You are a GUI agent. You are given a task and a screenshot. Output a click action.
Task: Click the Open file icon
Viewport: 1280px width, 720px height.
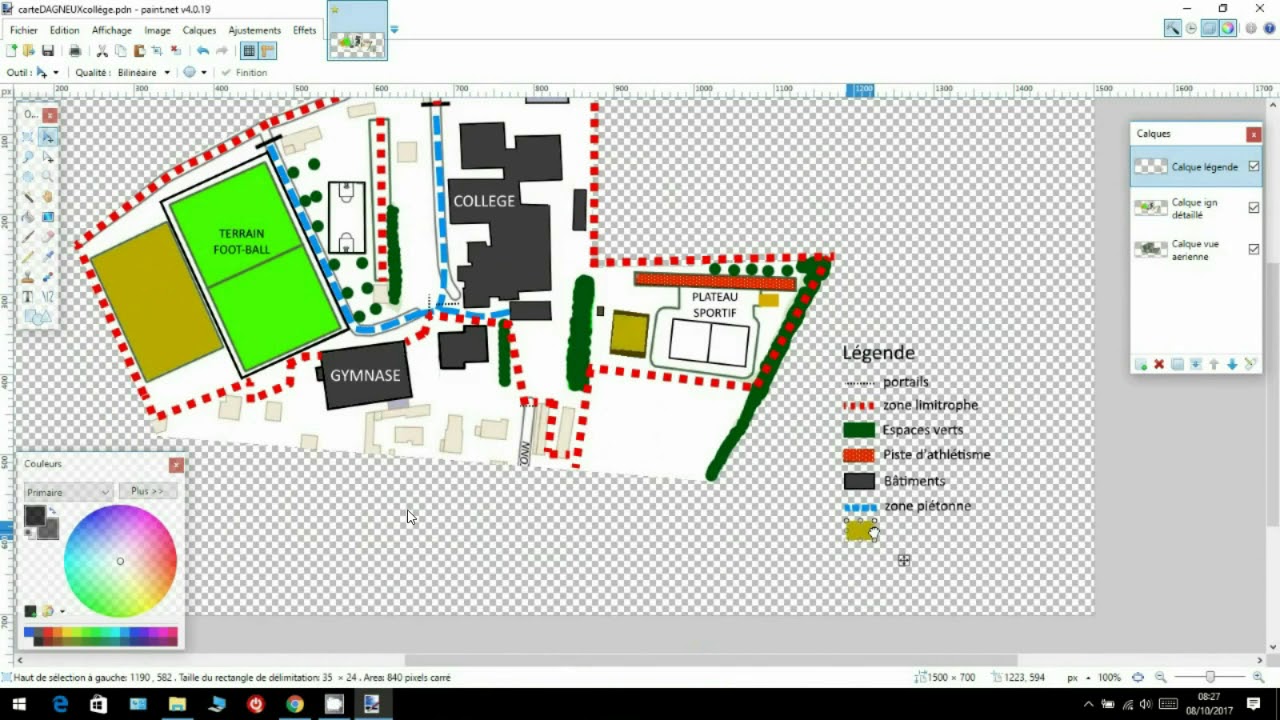pos(29,51)
